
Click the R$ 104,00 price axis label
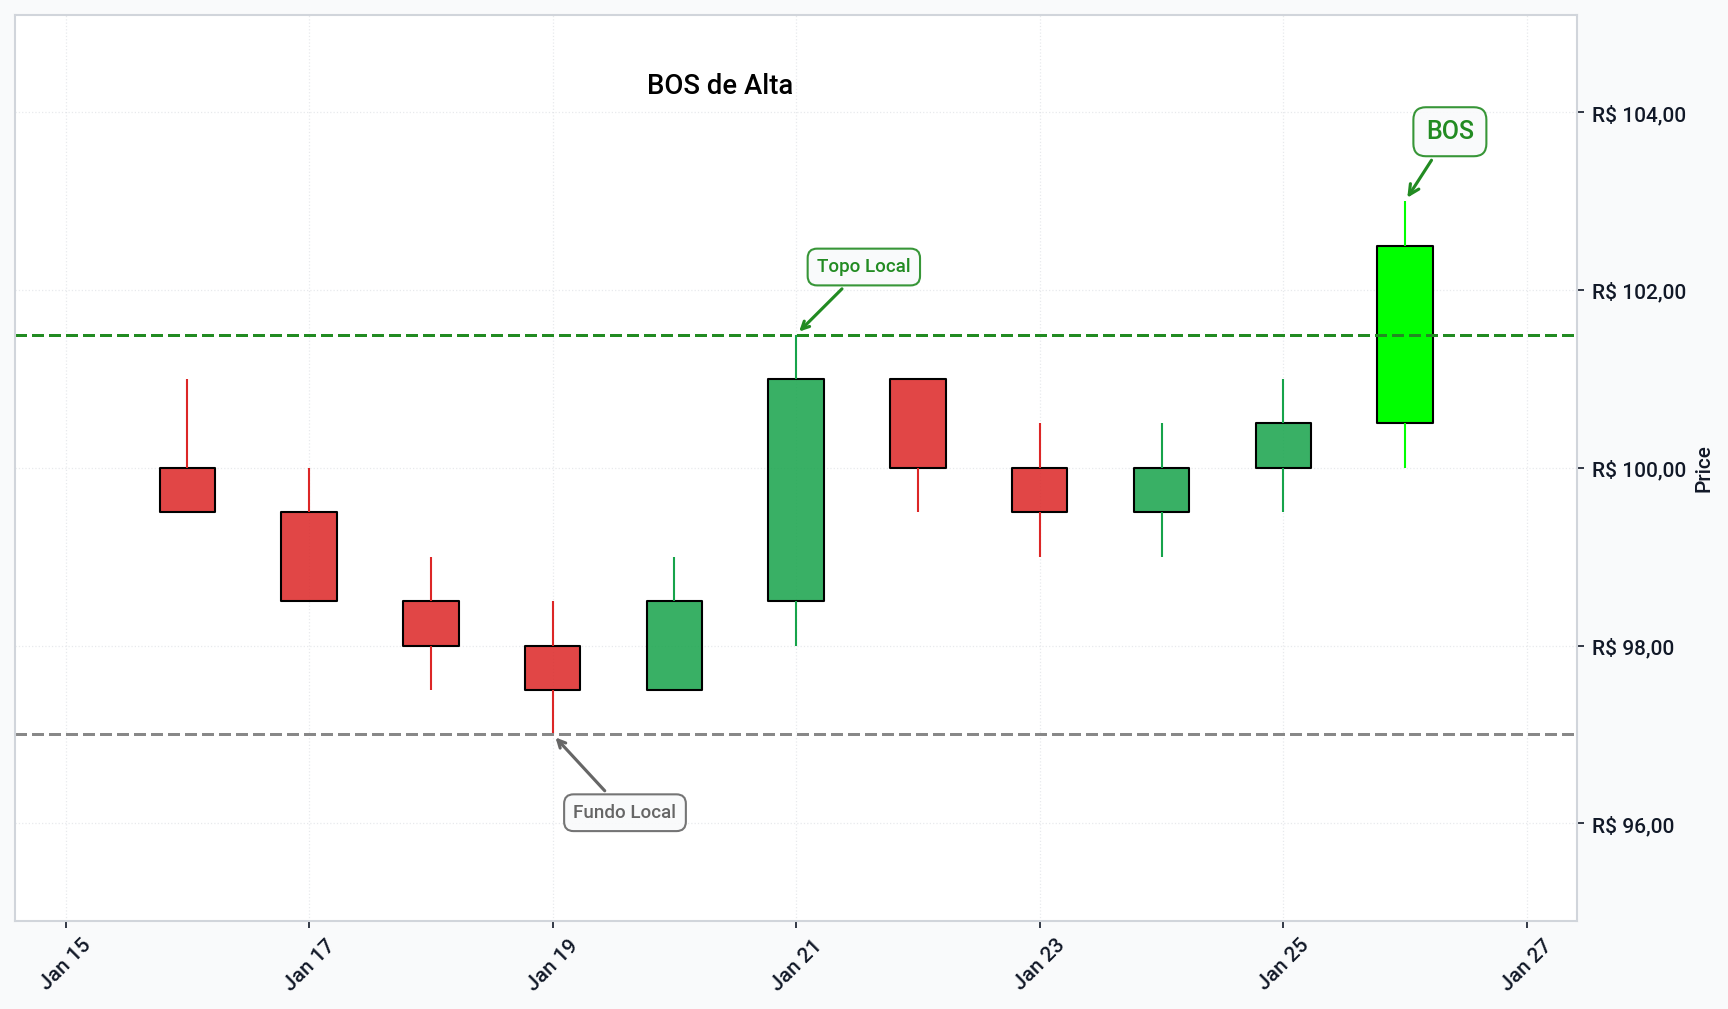(x=1638, y=115)
